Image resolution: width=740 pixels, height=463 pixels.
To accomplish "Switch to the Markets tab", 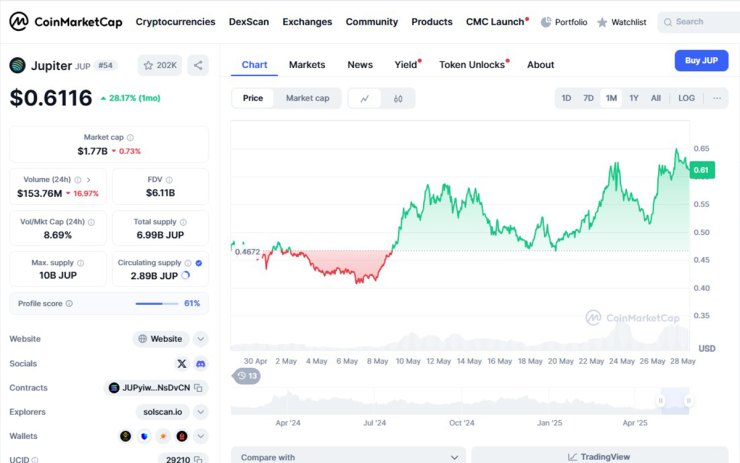I will click(307, 65).
